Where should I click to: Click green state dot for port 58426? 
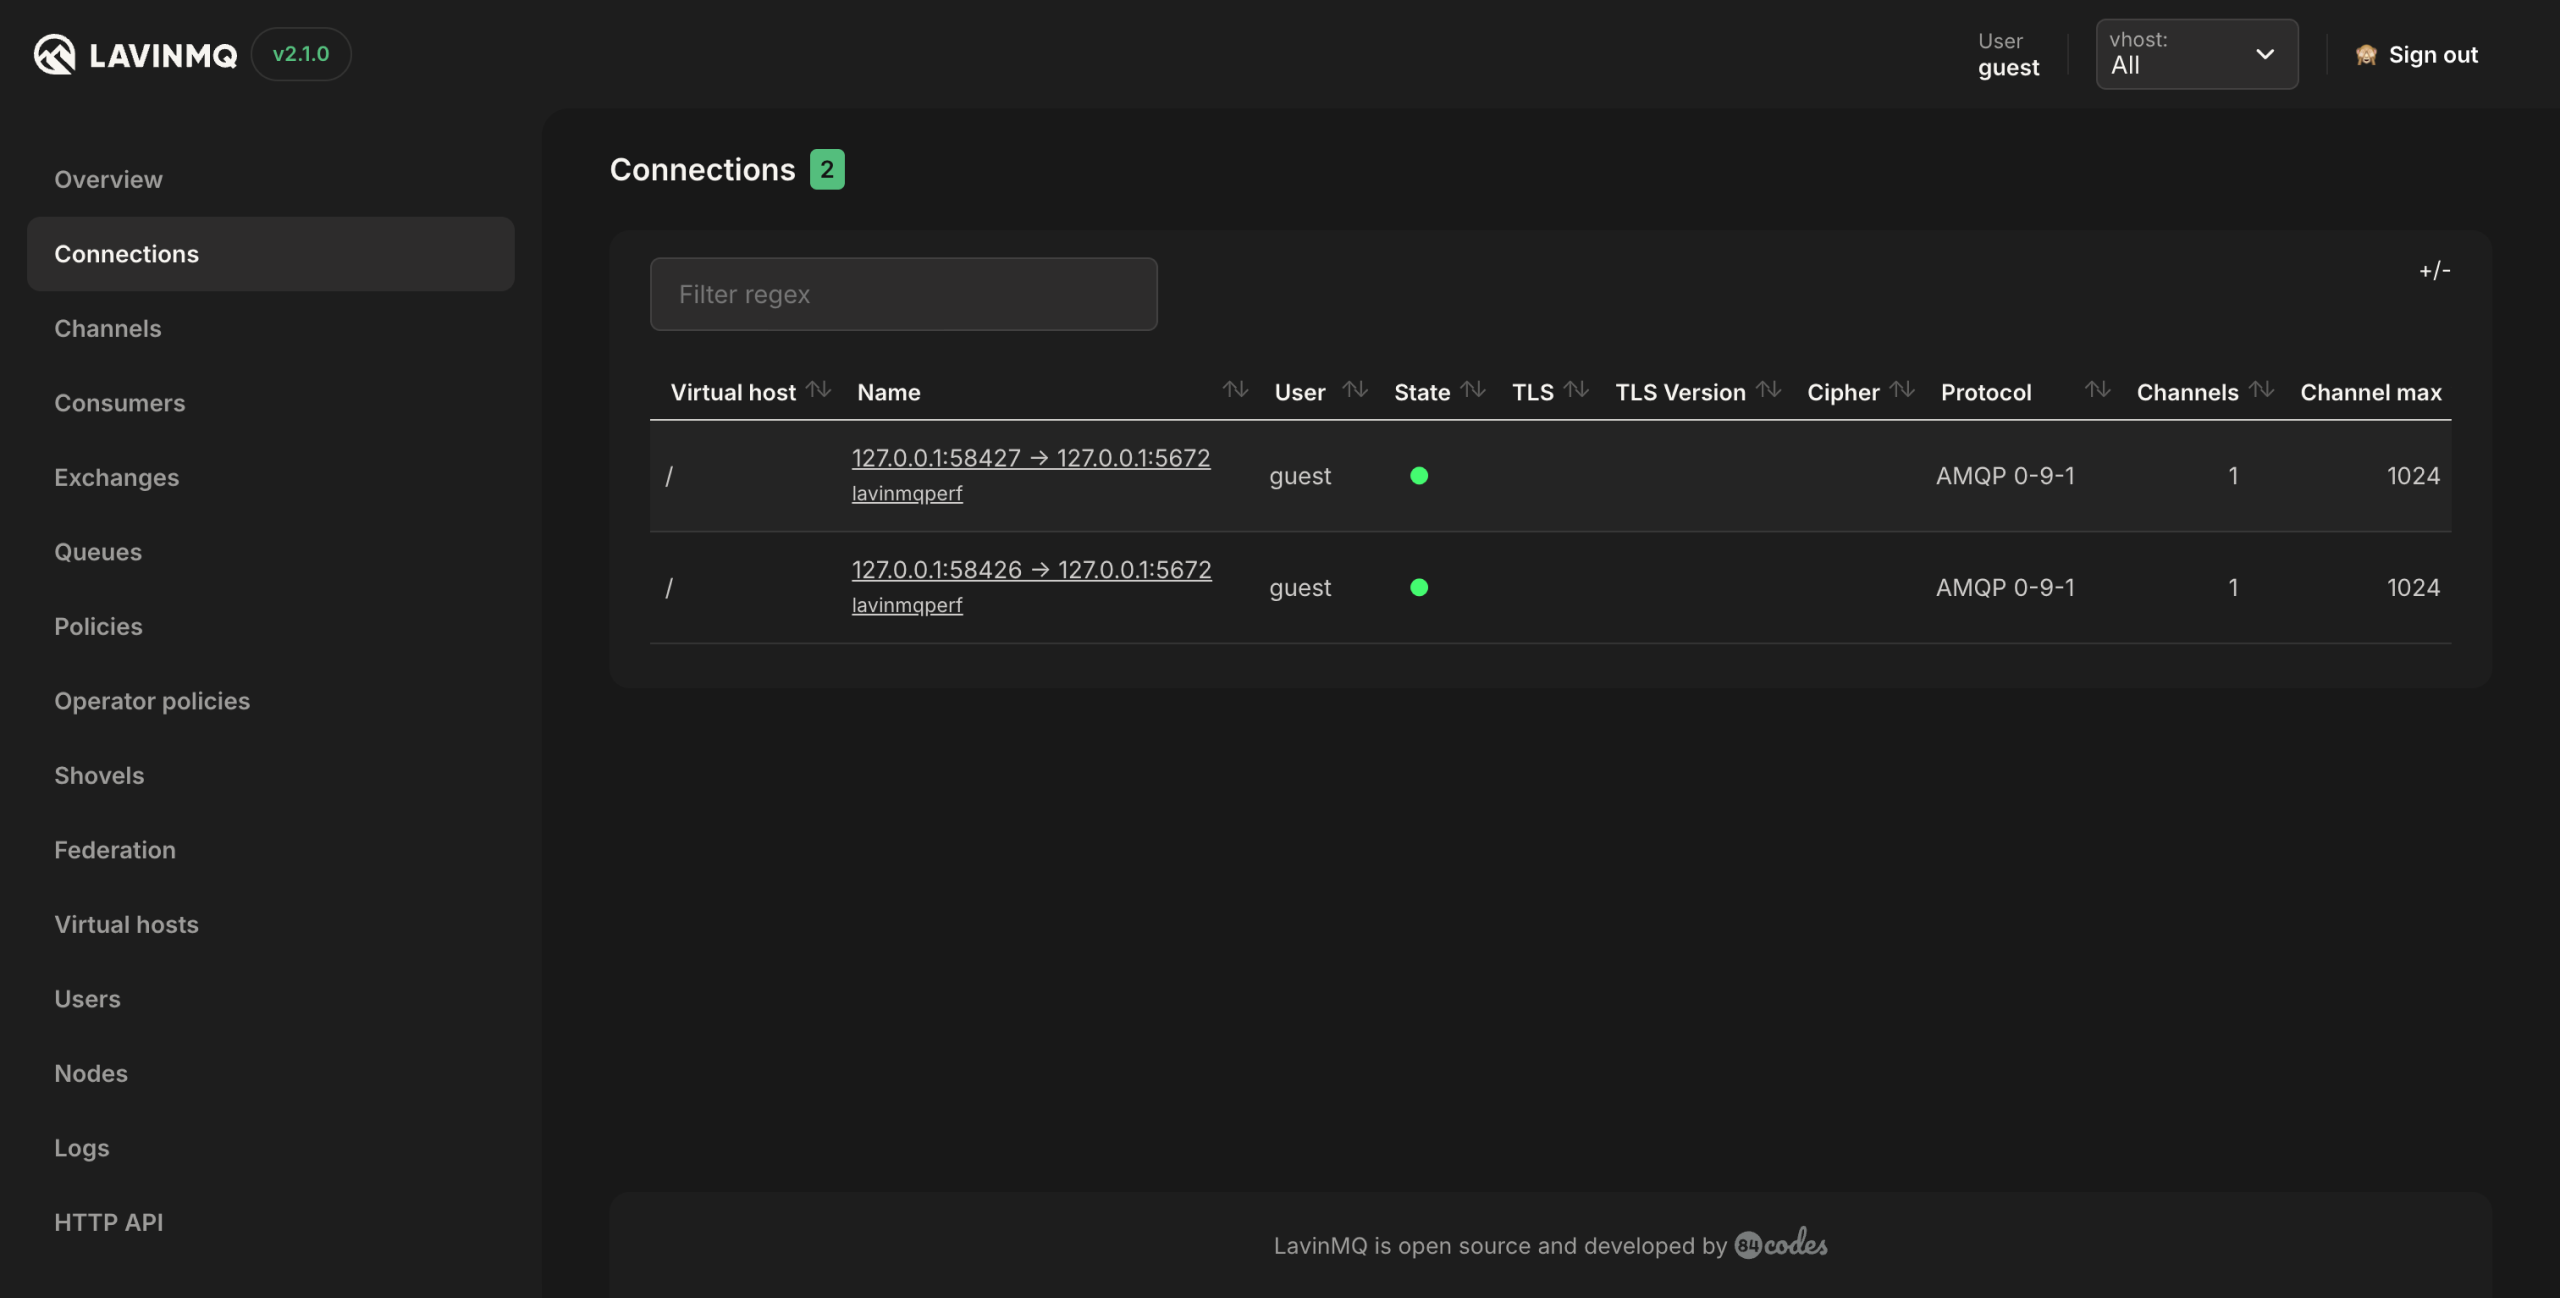click(x=1419, y=588)
